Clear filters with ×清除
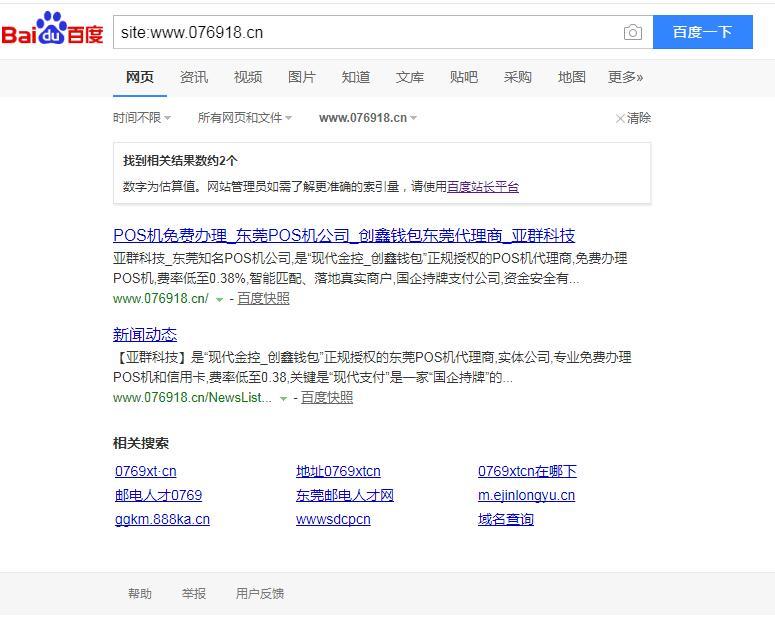The height and width of the screenshot is (629, 775). (633, 118)
